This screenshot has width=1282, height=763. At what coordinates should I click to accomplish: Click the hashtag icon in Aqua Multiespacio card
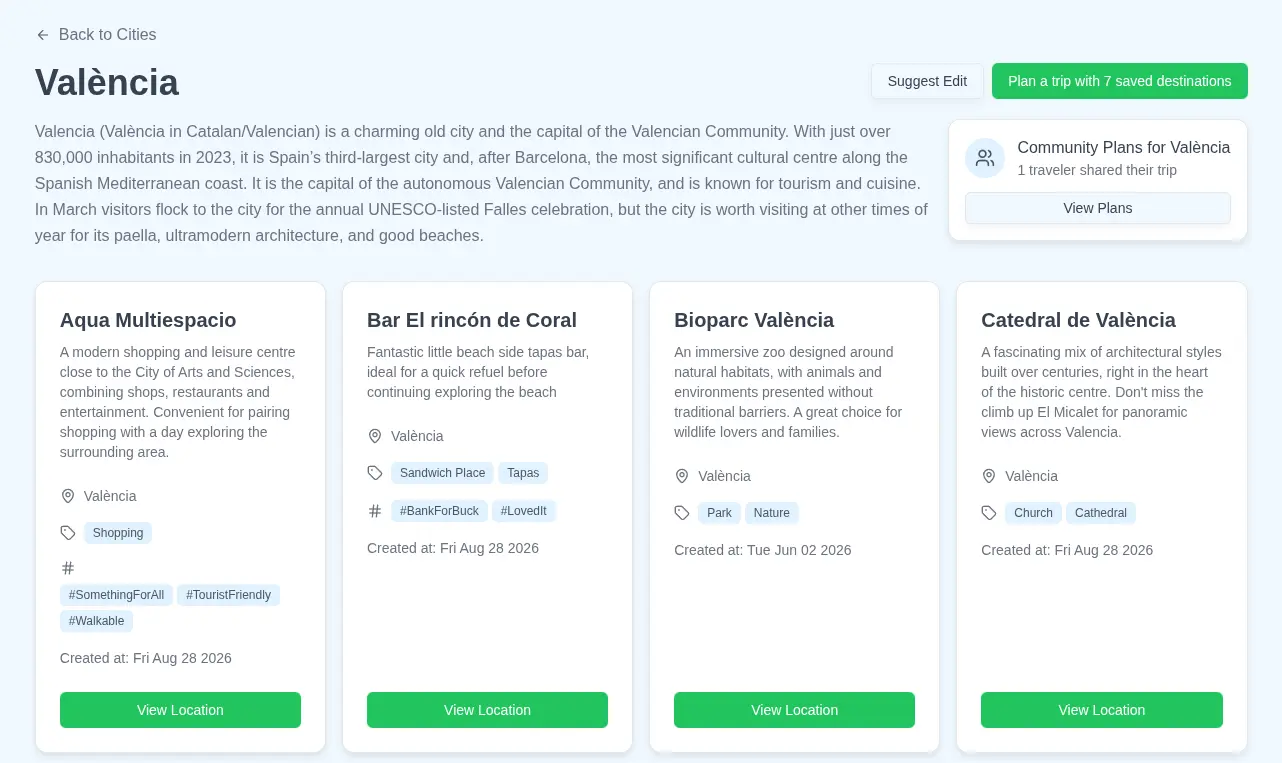coord(68,568)
